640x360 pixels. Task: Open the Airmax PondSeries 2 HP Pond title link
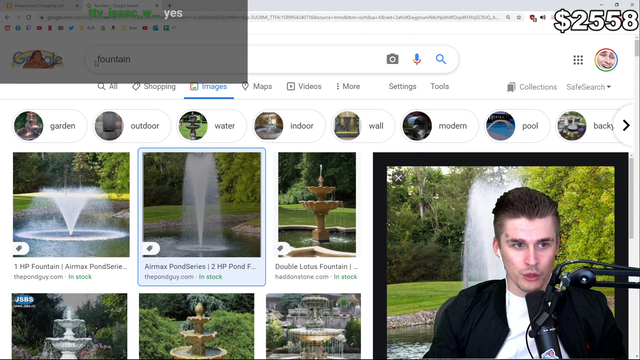[200, 267]
